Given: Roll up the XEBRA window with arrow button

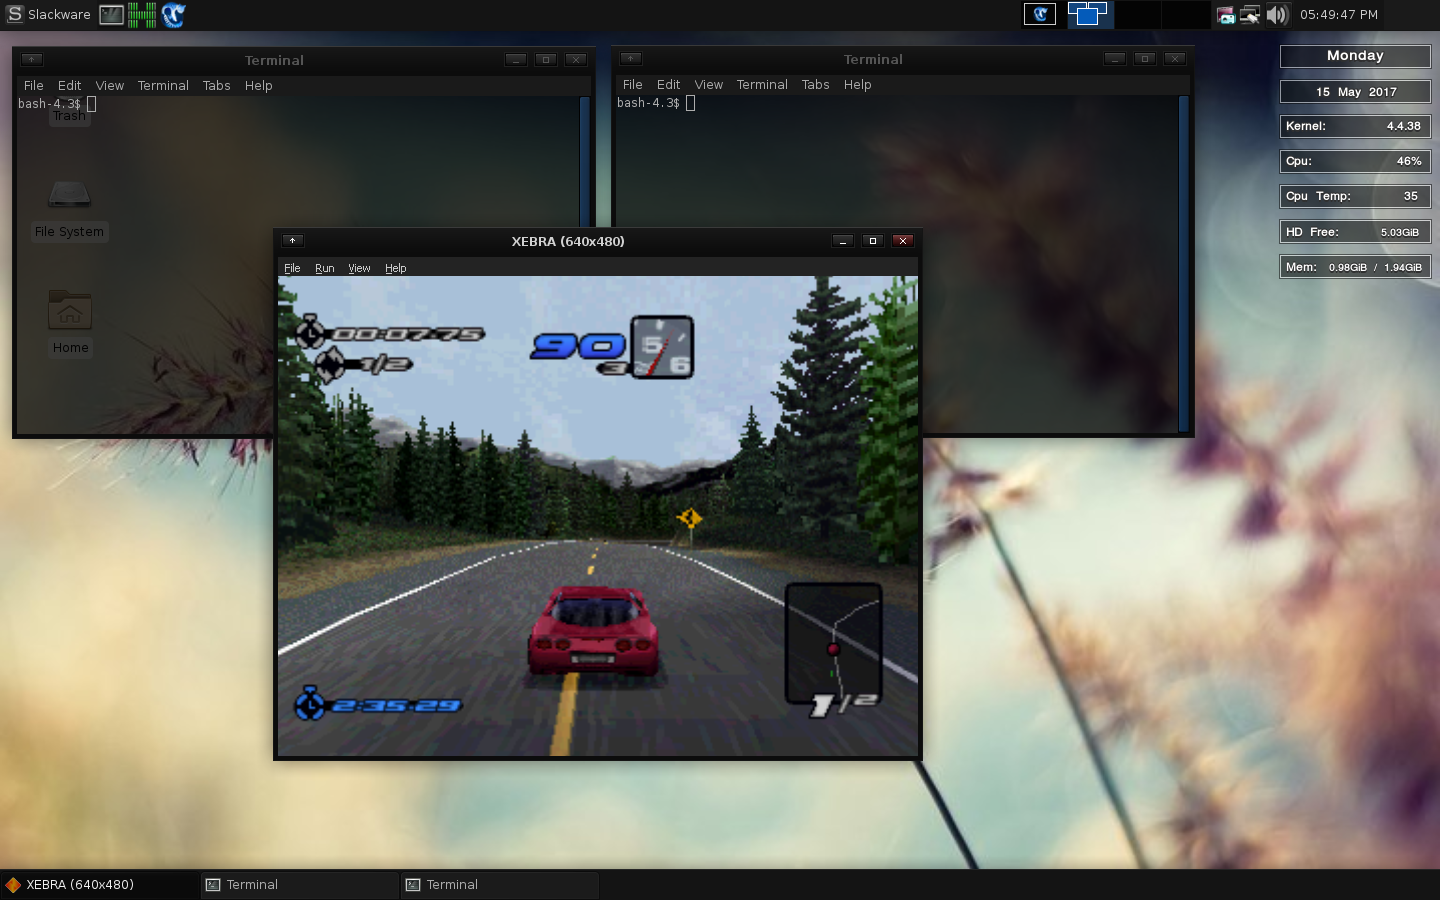Looking at the screenshot, I should (x=292, y=240).
